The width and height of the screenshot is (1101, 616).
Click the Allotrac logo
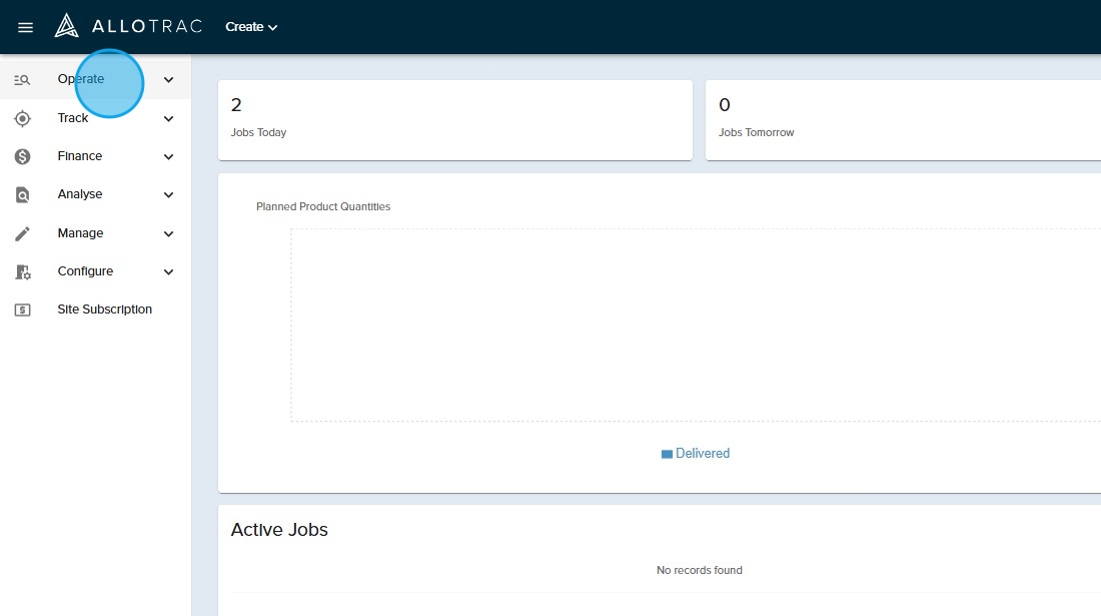pos(129,26)
